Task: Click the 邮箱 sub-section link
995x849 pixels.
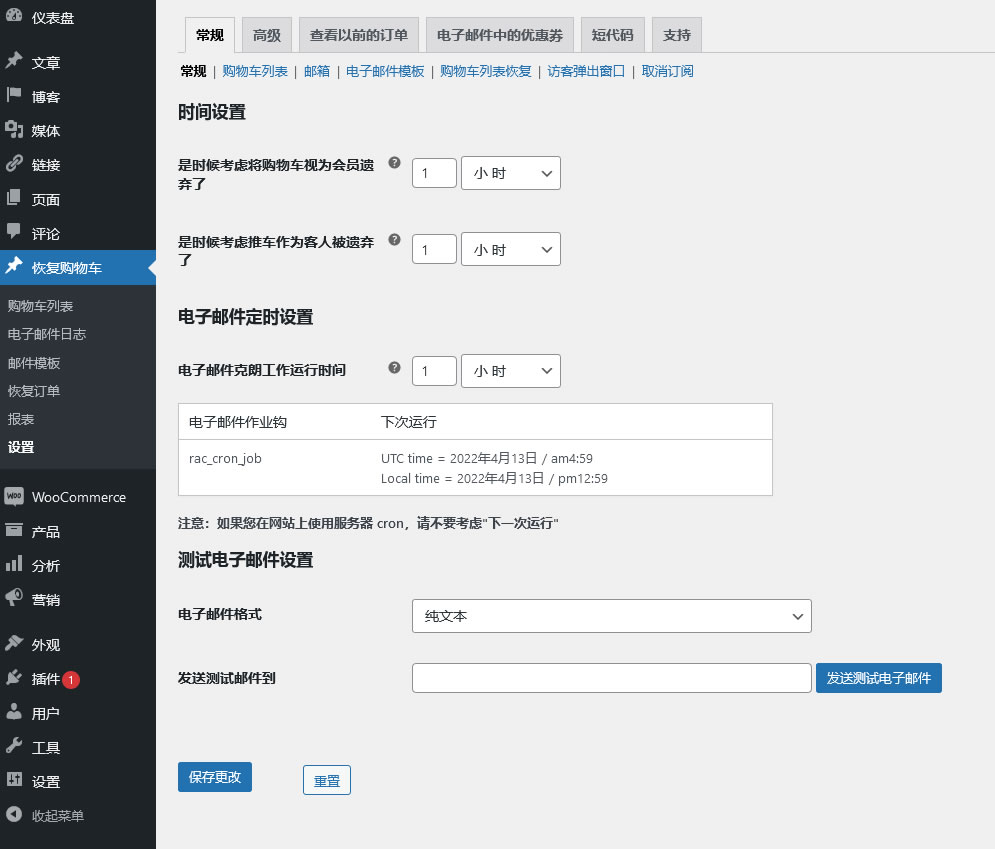Action: (317, 71)
